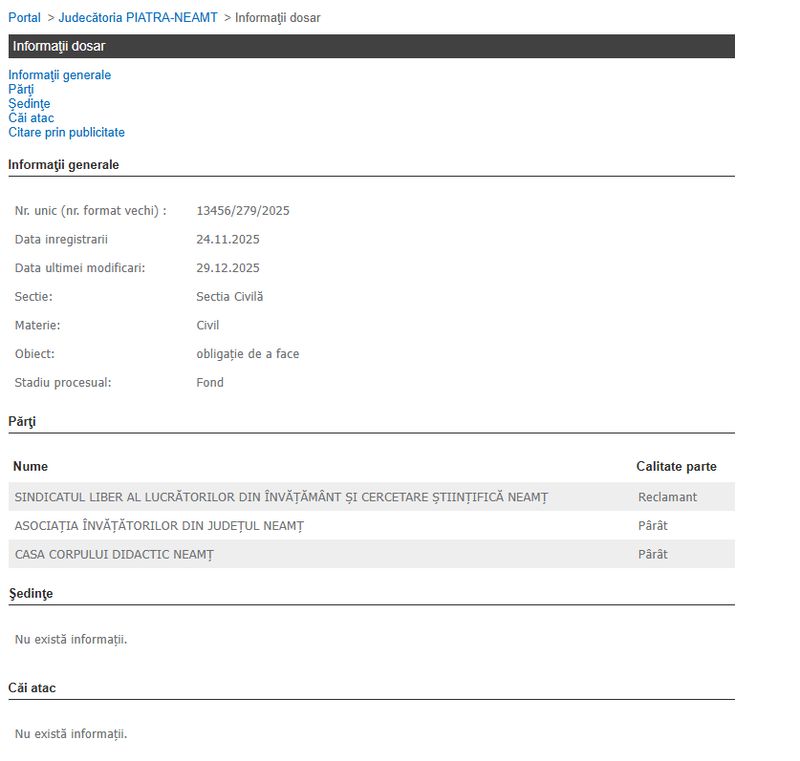Click registration date 24.11.2025
Screen dimensions: 800x761
tap(228, 239)
